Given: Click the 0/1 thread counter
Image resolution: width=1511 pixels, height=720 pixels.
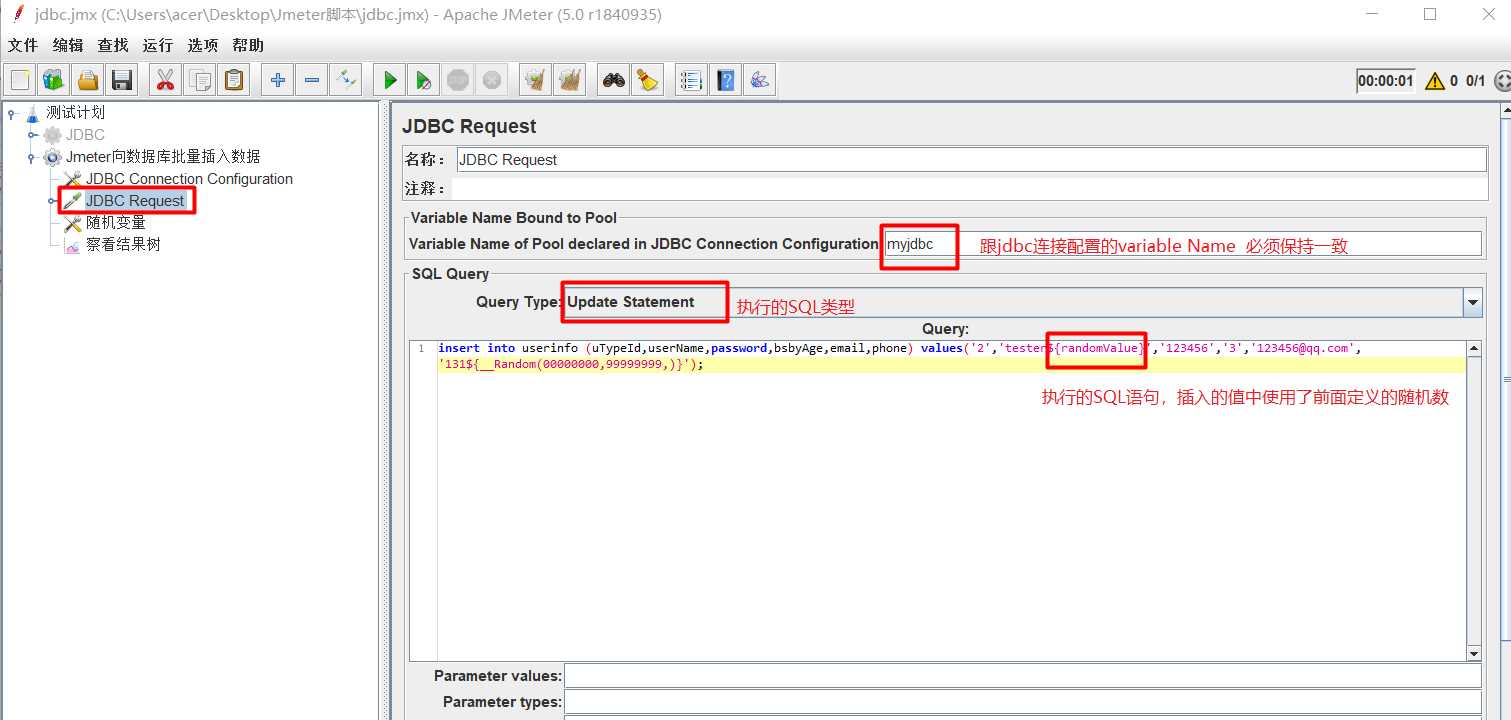Looking at the screenshot, I should 1476,81.
